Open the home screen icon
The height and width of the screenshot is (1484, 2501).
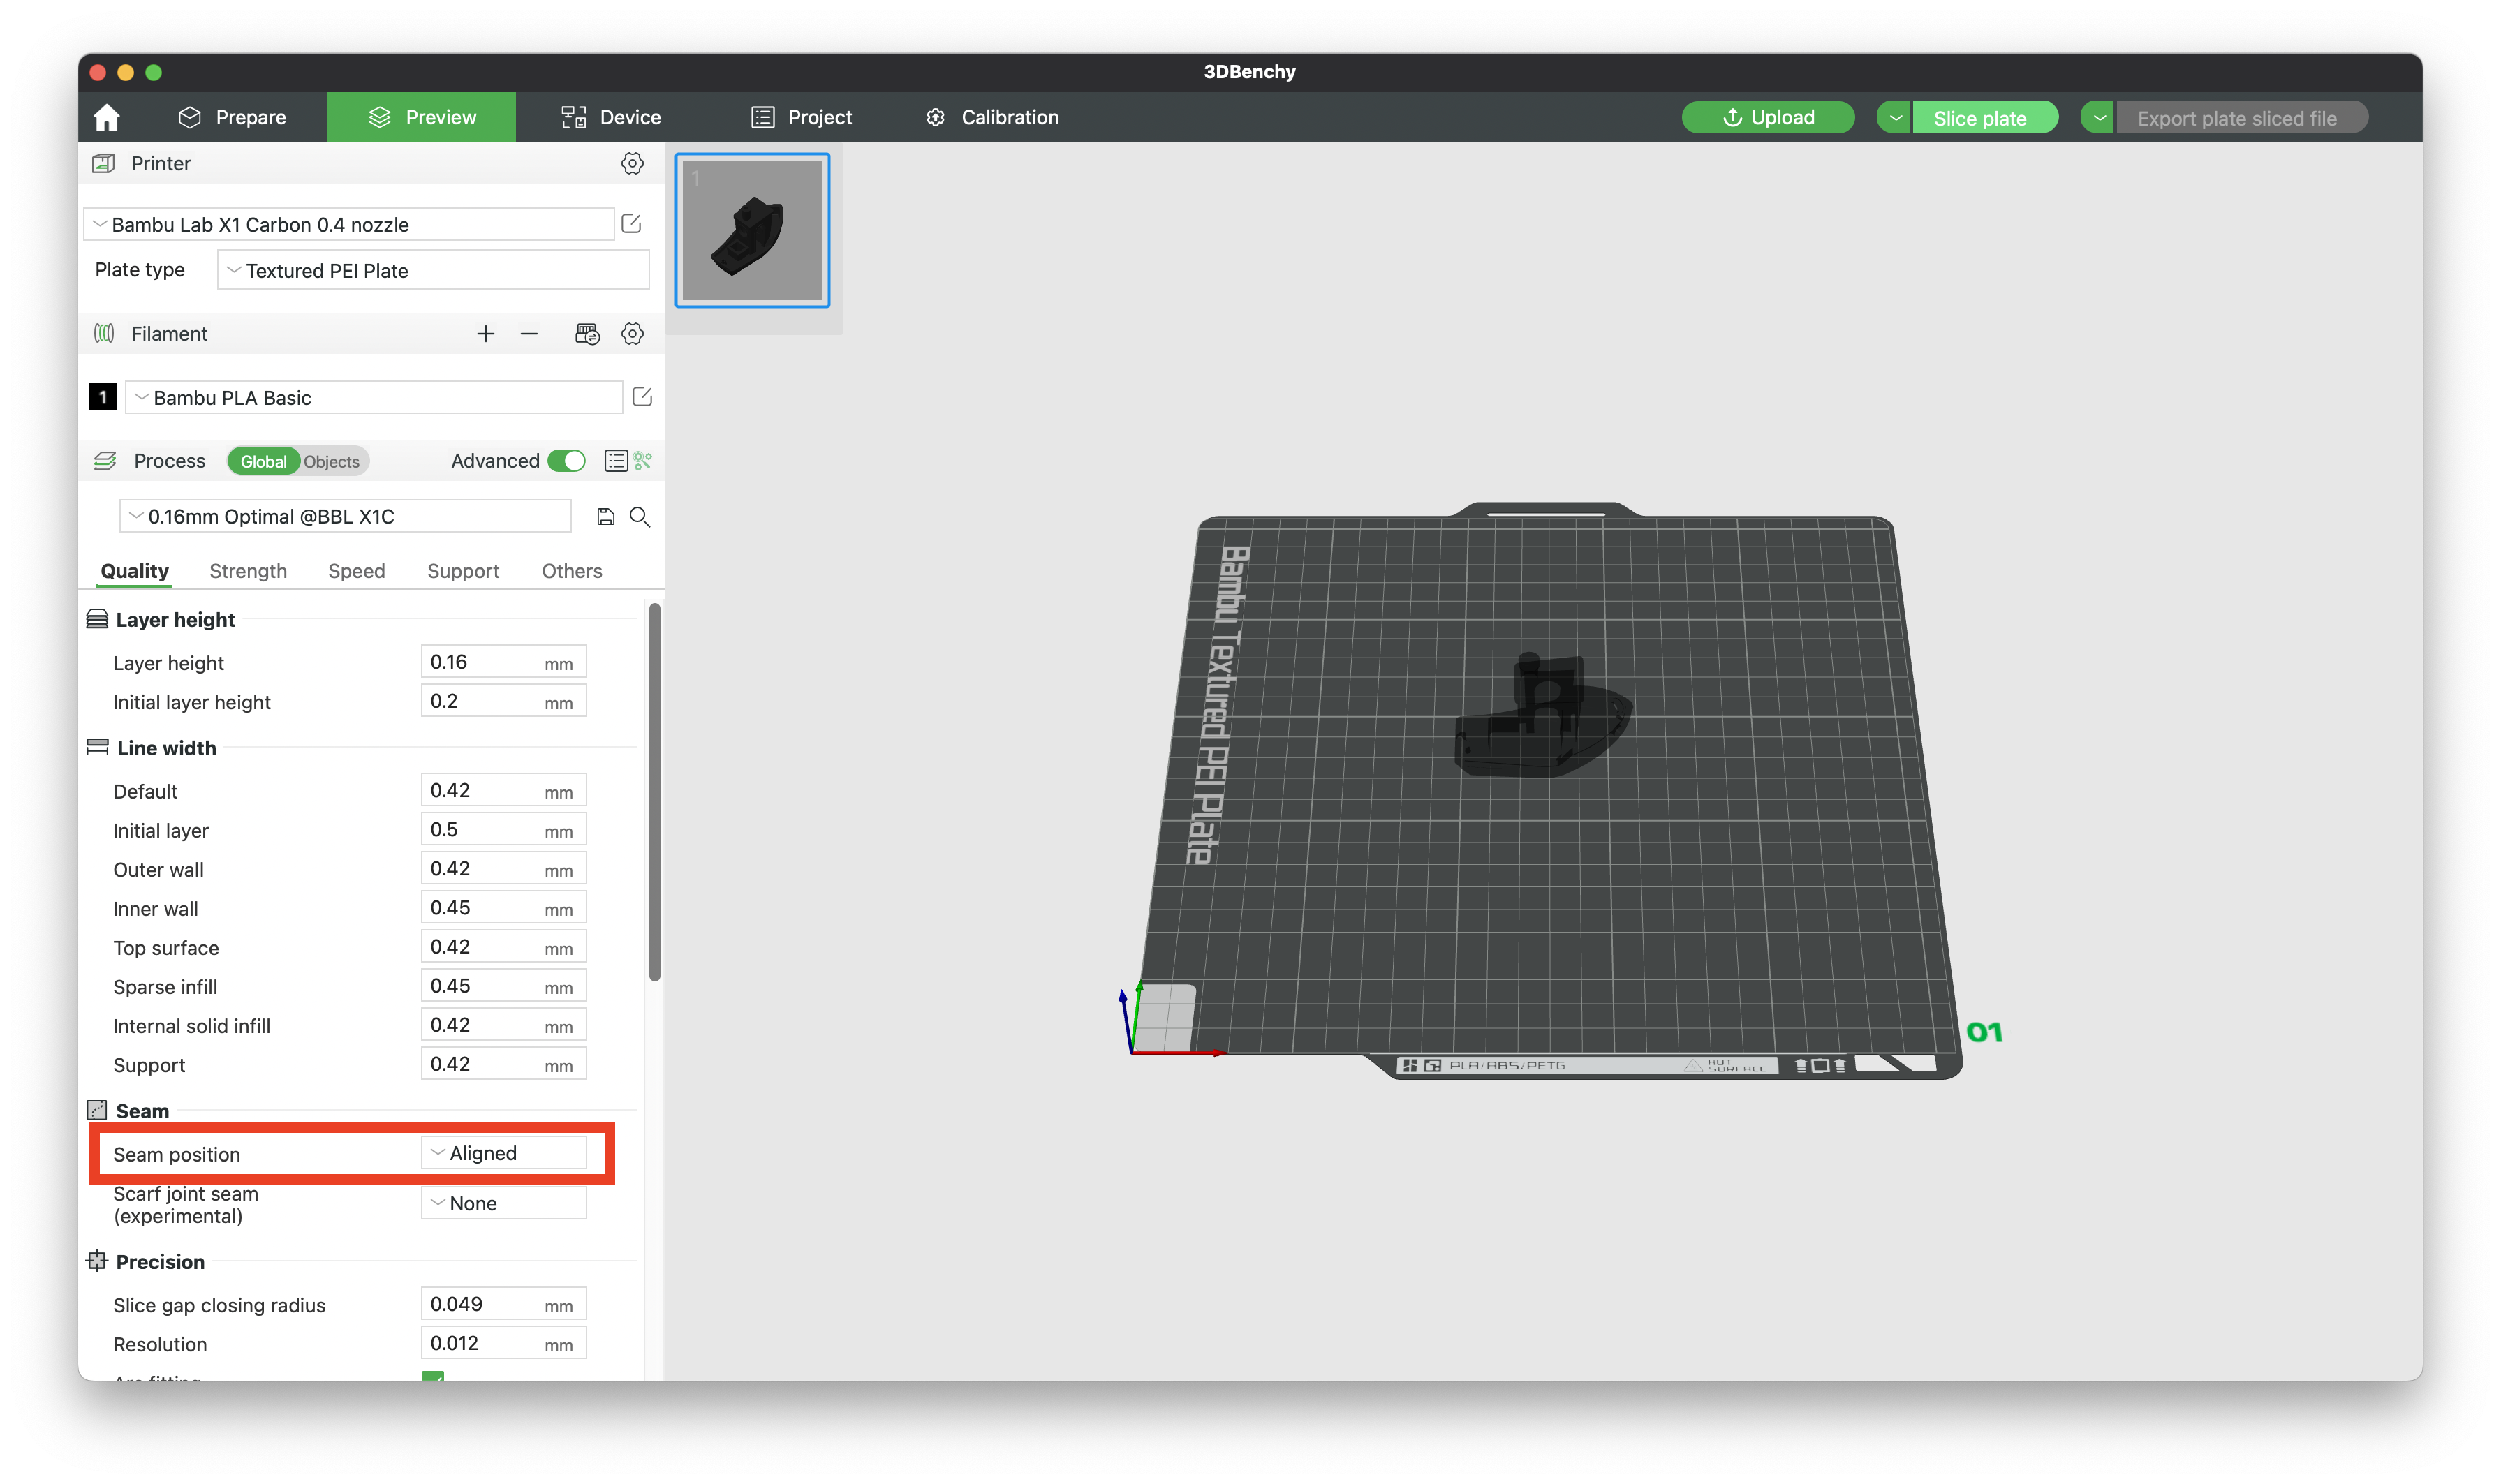point(106,117)
